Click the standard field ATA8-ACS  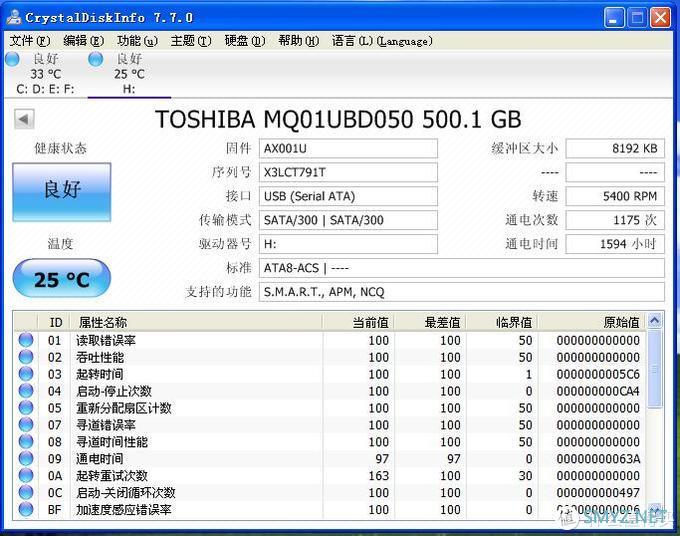point(462,268)
